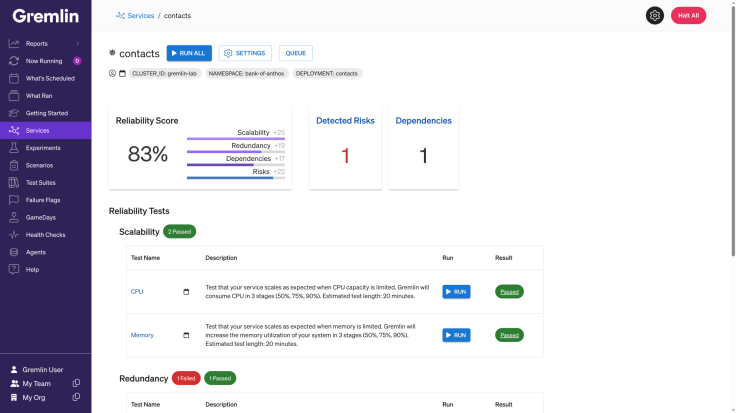The image size is (736, 413).
Task: Click the Now Running count badge
Action: point(77,61)
